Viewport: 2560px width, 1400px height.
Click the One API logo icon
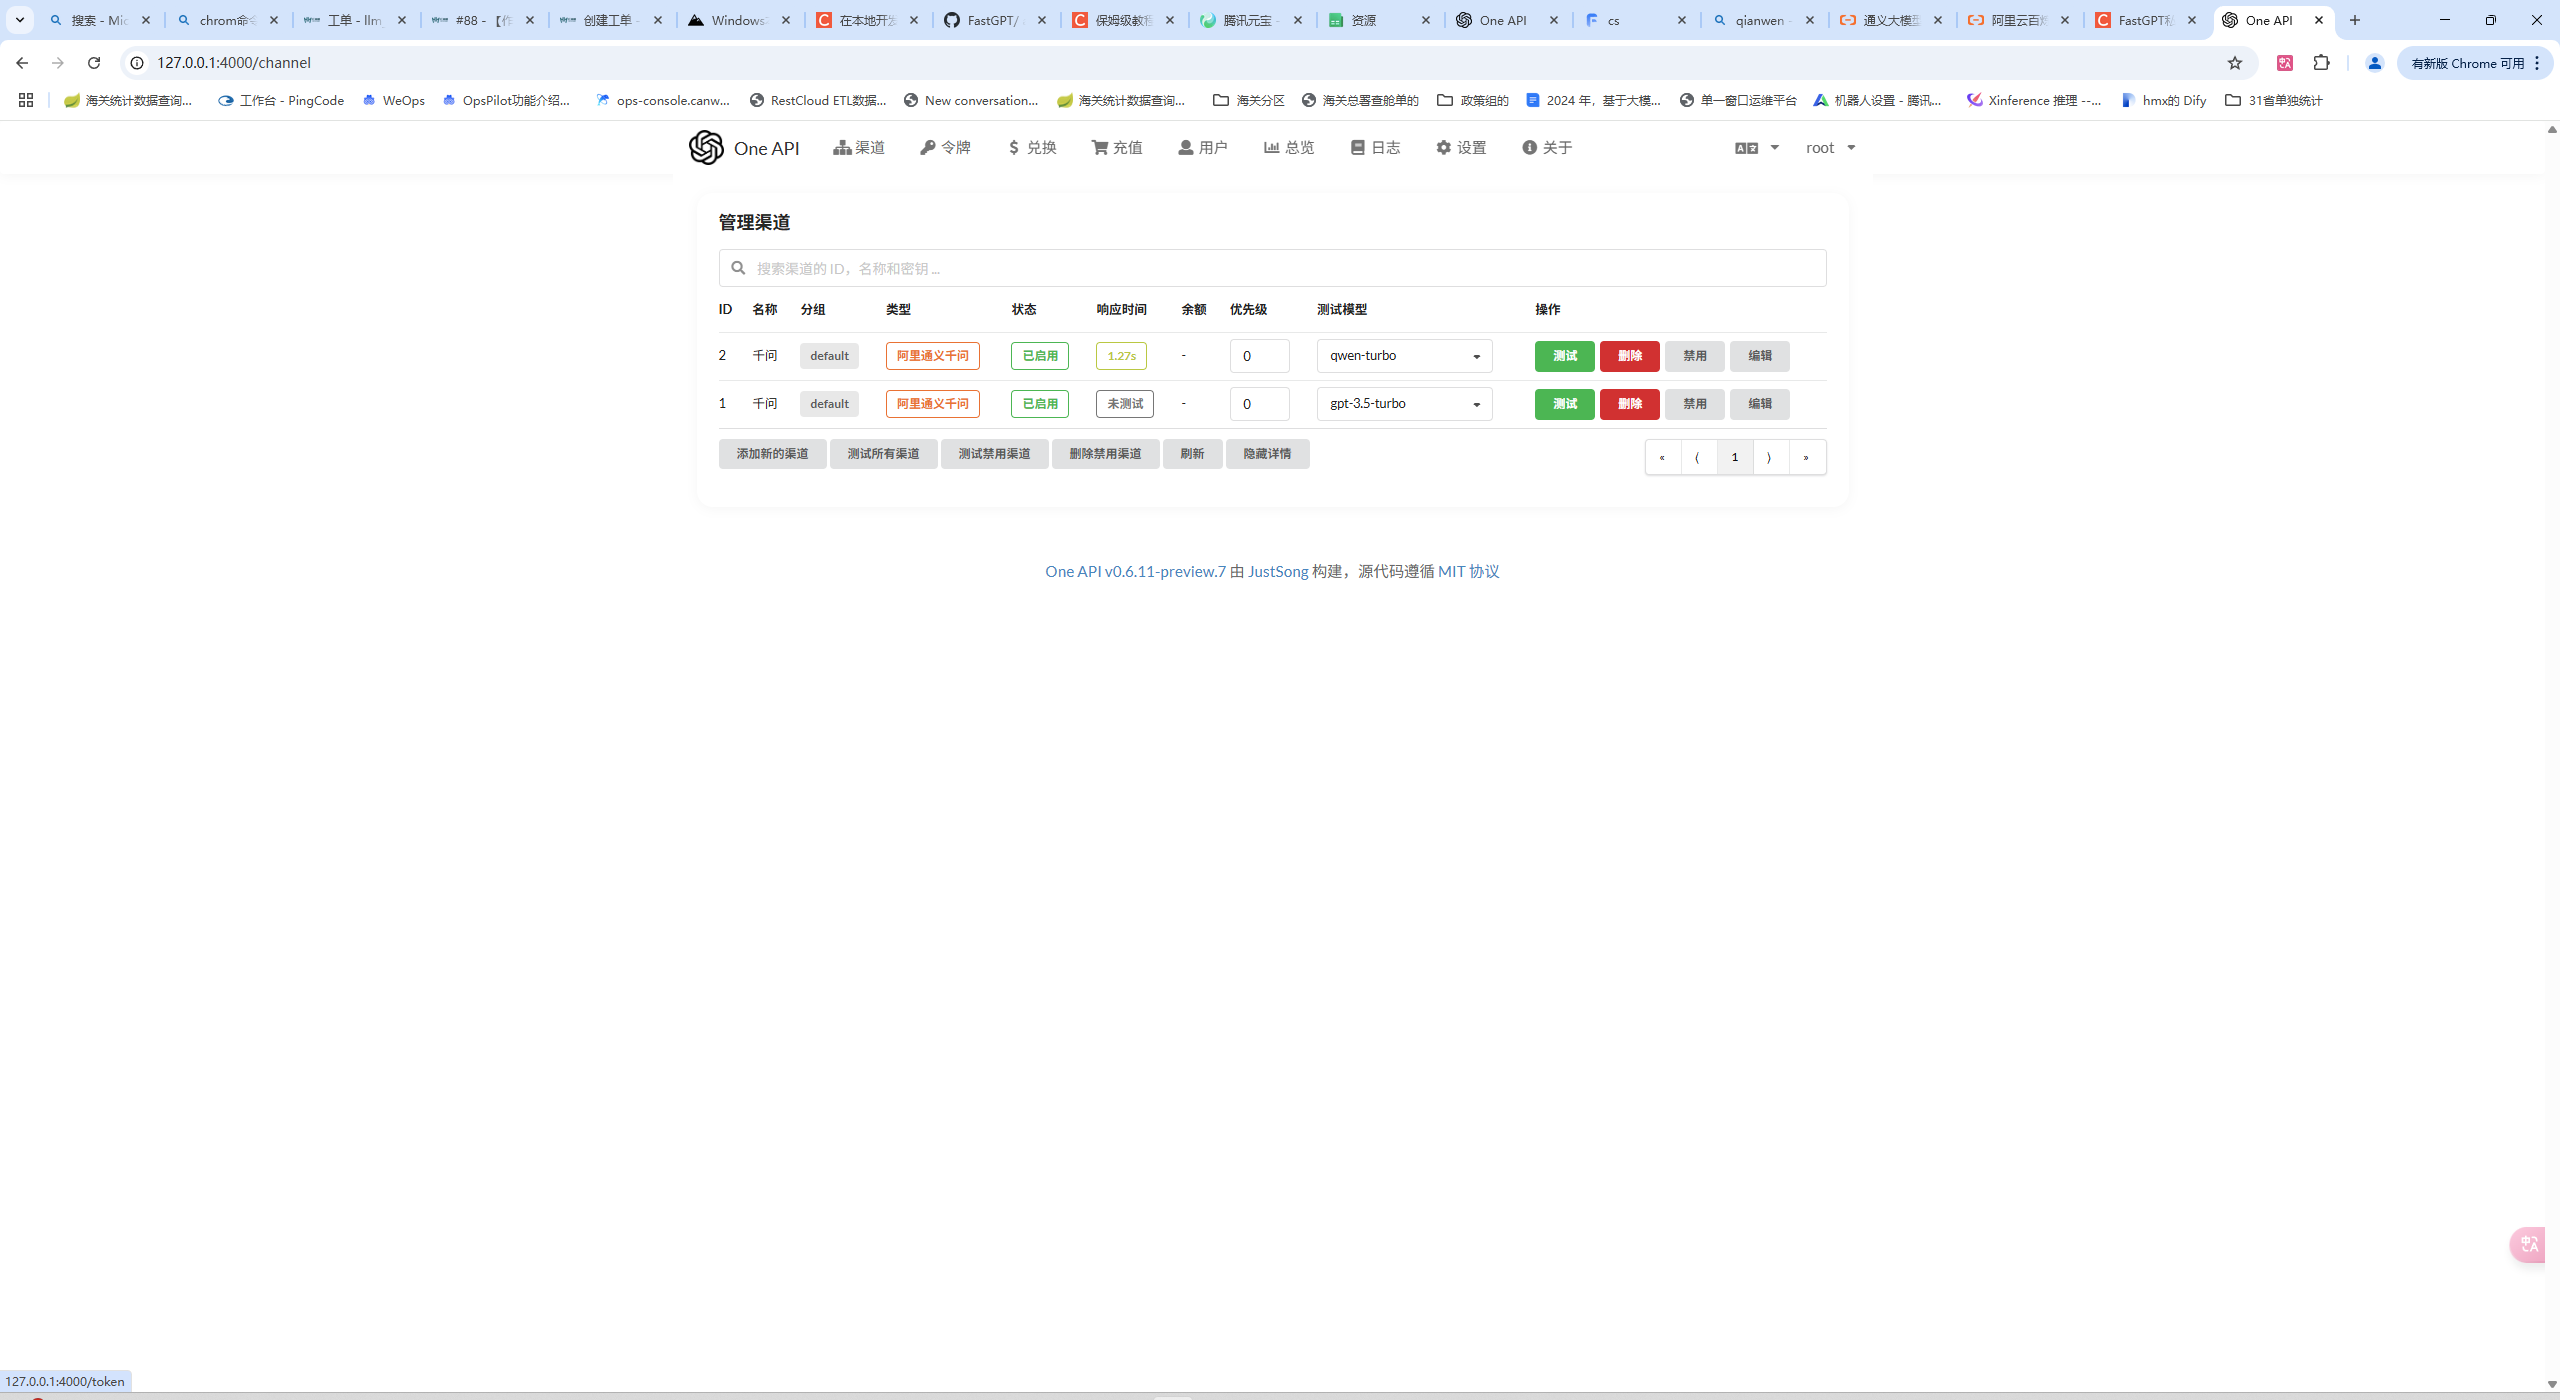tap(706, 147)
